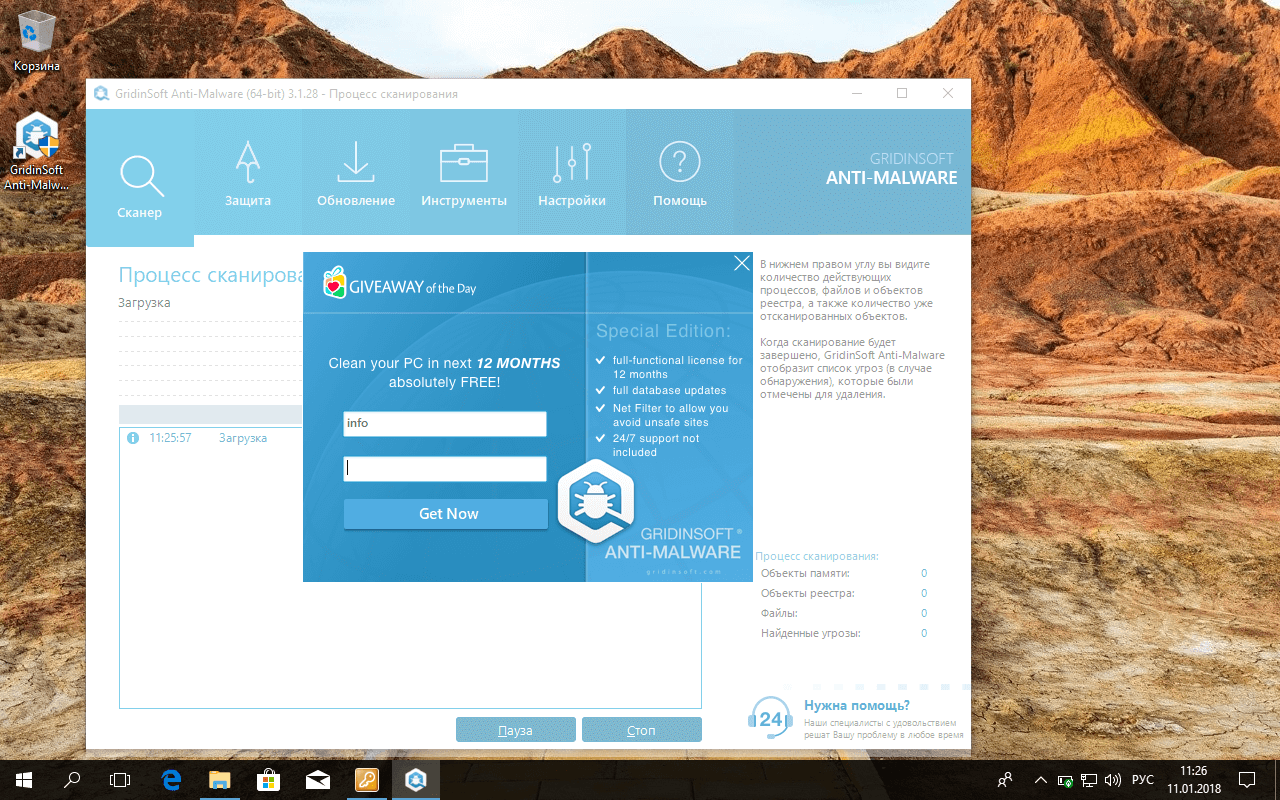Screen dimensions: 1280x800
Task: Launch Microsoft Edge from taskbar
Action: [x=172, y=779]
